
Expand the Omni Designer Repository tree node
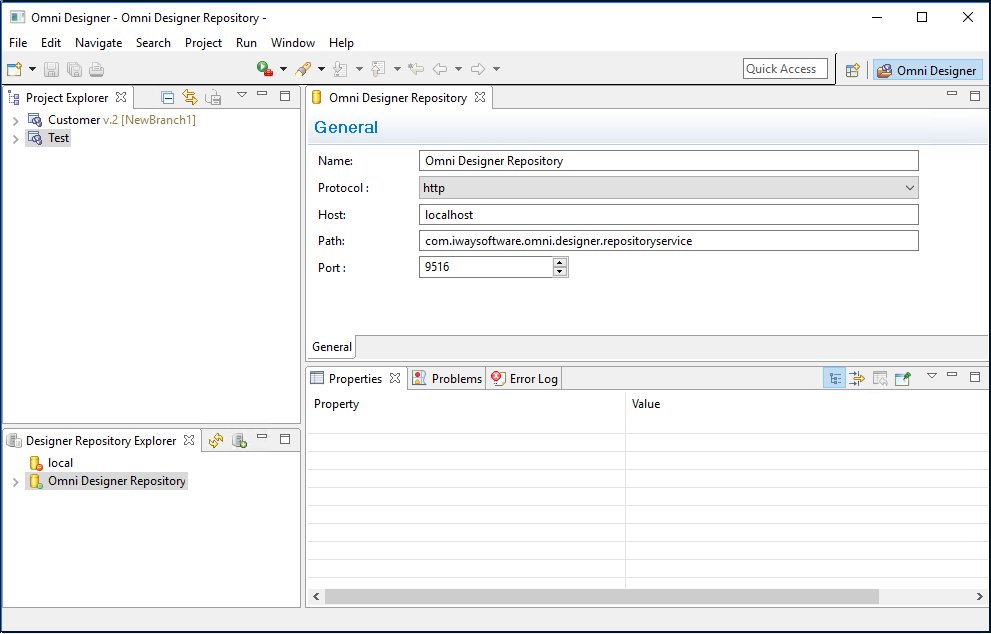16,482
